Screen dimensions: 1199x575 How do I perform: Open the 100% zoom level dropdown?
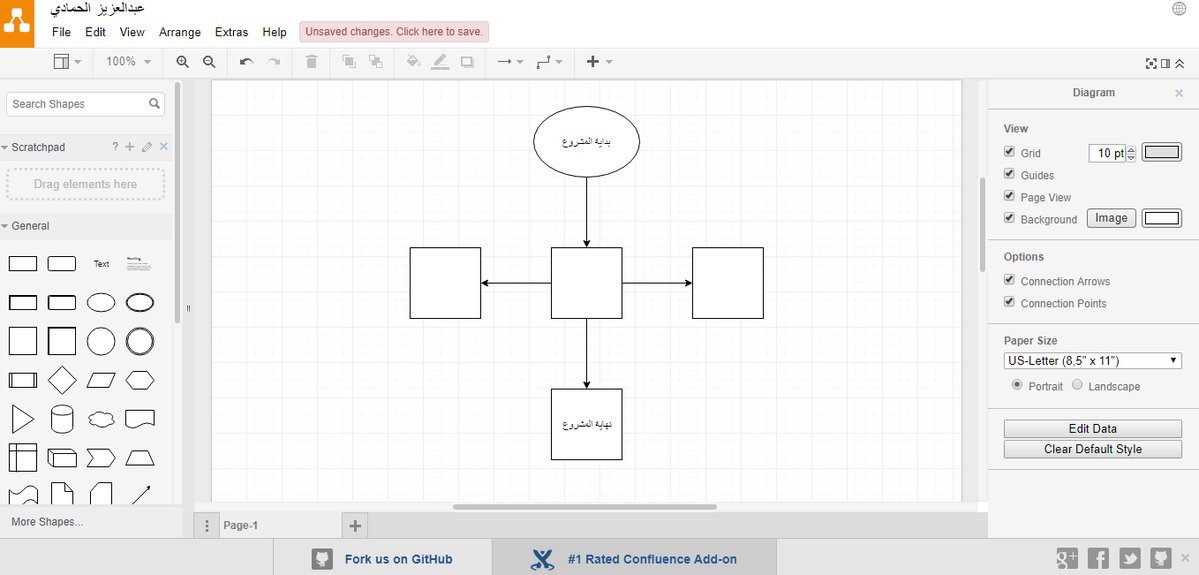click(x=128, y=62)
